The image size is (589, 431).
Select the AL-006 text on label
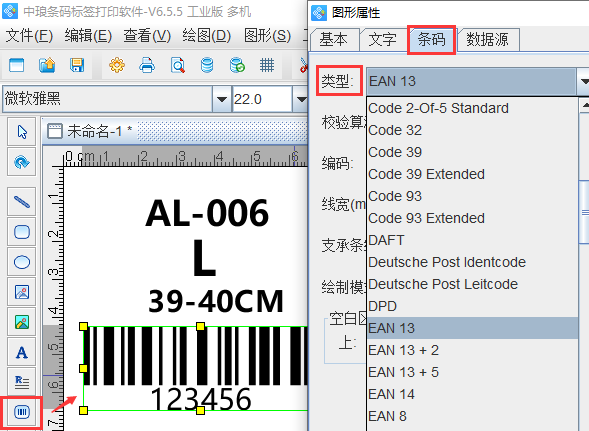click(207, 213)
